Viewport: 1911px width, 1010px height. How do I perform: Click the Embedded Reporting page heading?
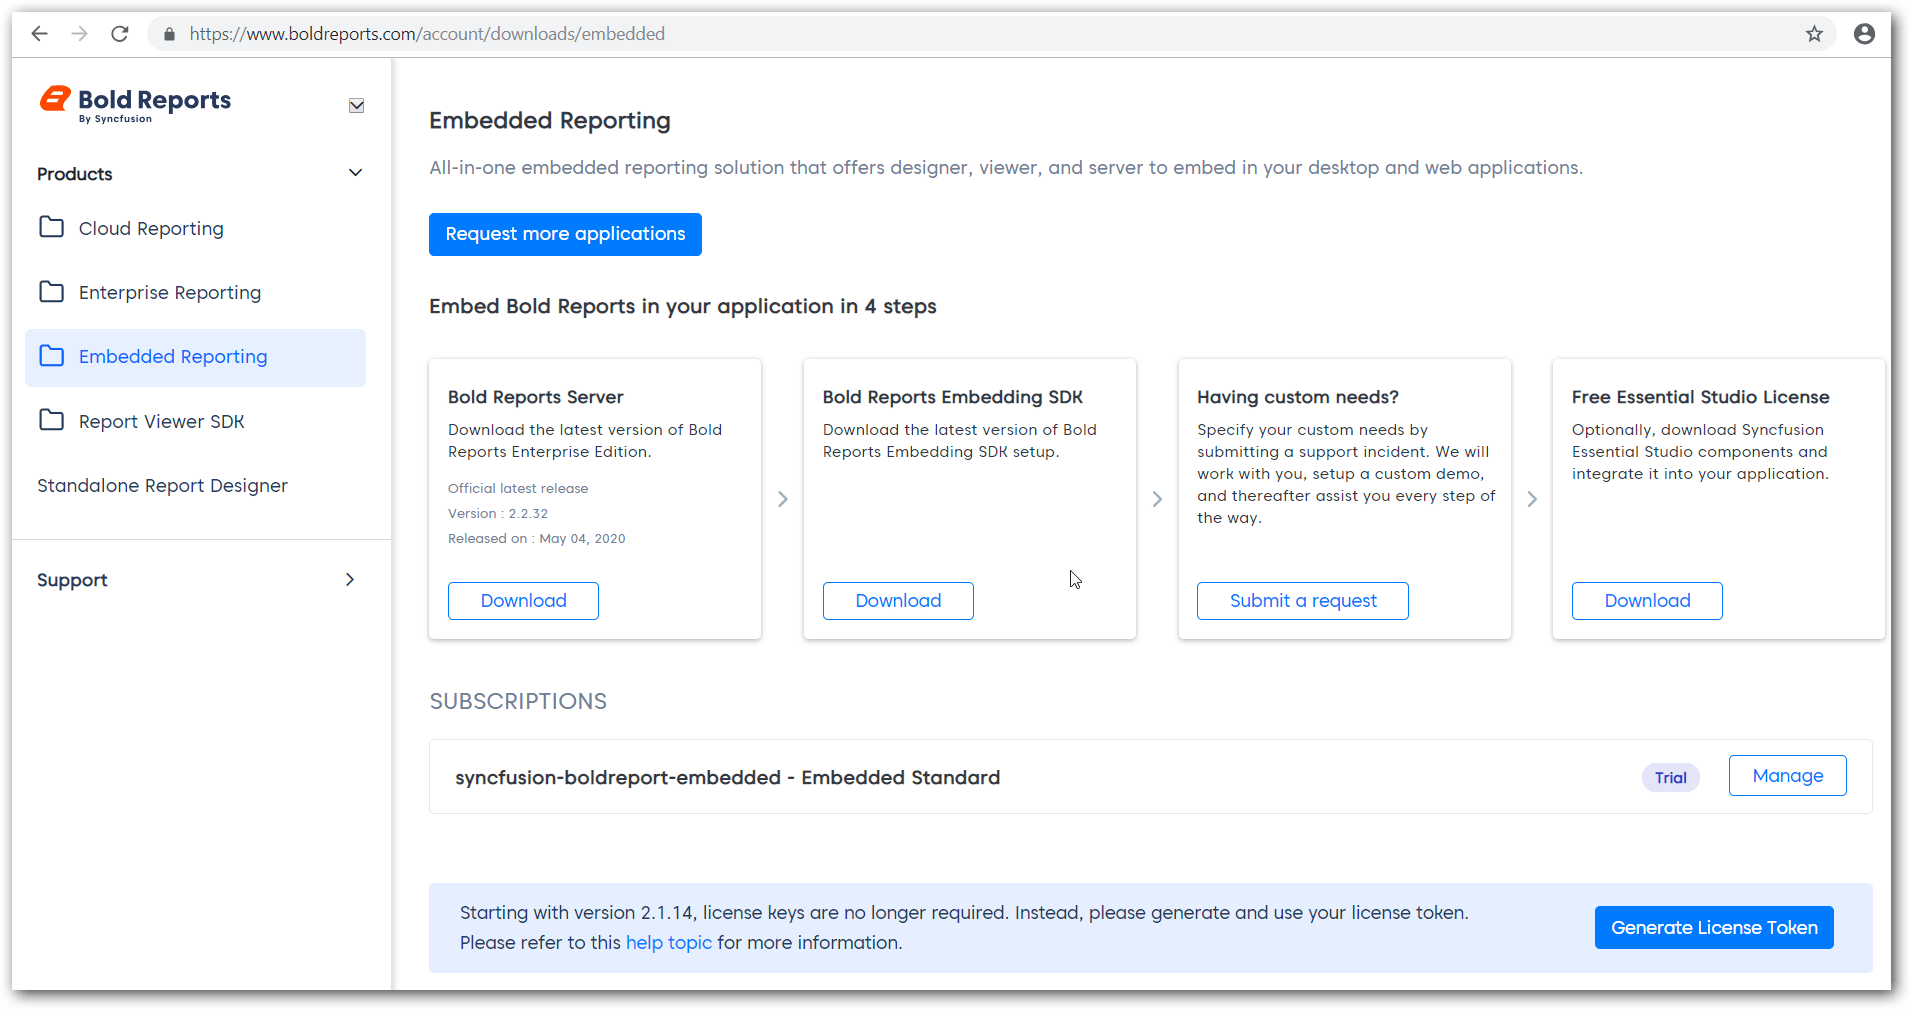(x=550, y=121)
